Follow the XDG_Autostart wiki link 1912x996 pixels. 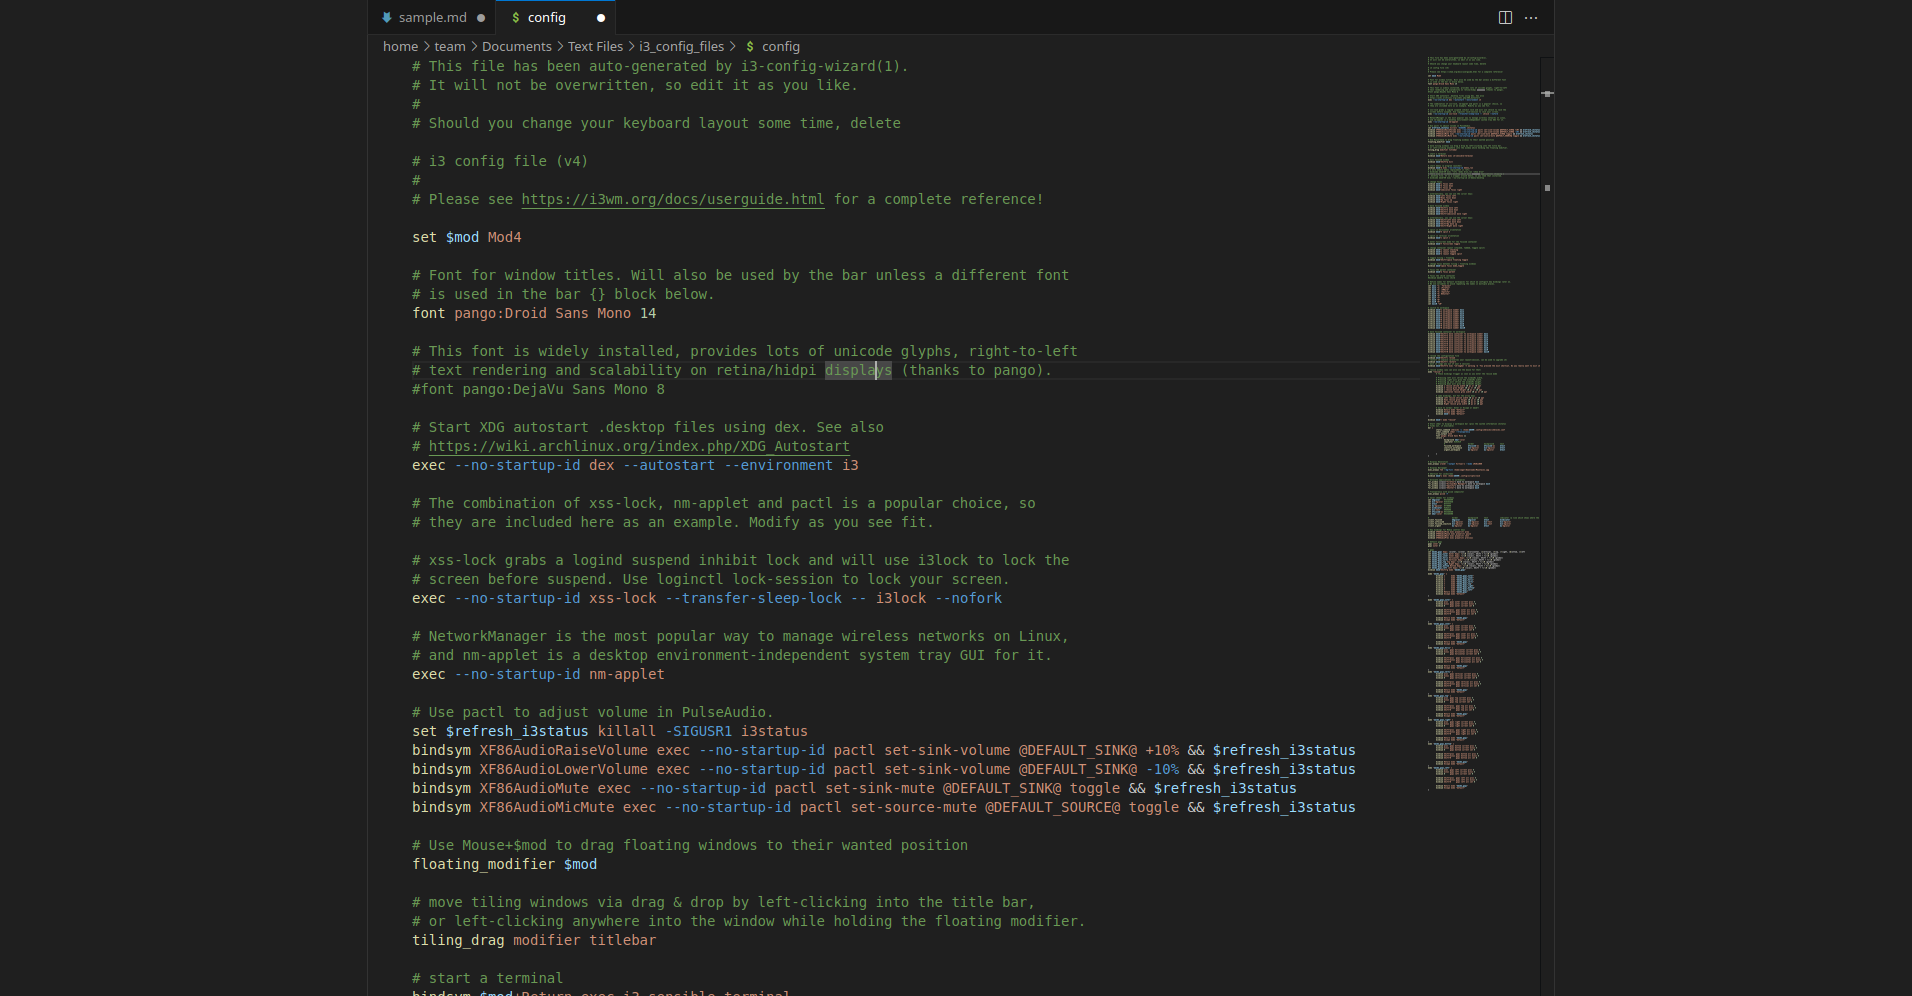(x=638, y=446)
